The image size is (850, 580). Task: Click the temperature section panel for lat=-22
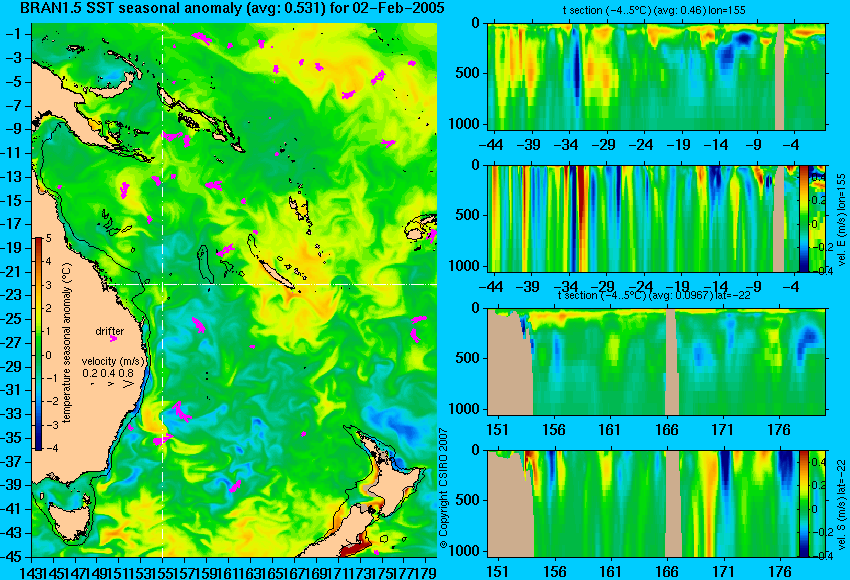pos(656,362)
